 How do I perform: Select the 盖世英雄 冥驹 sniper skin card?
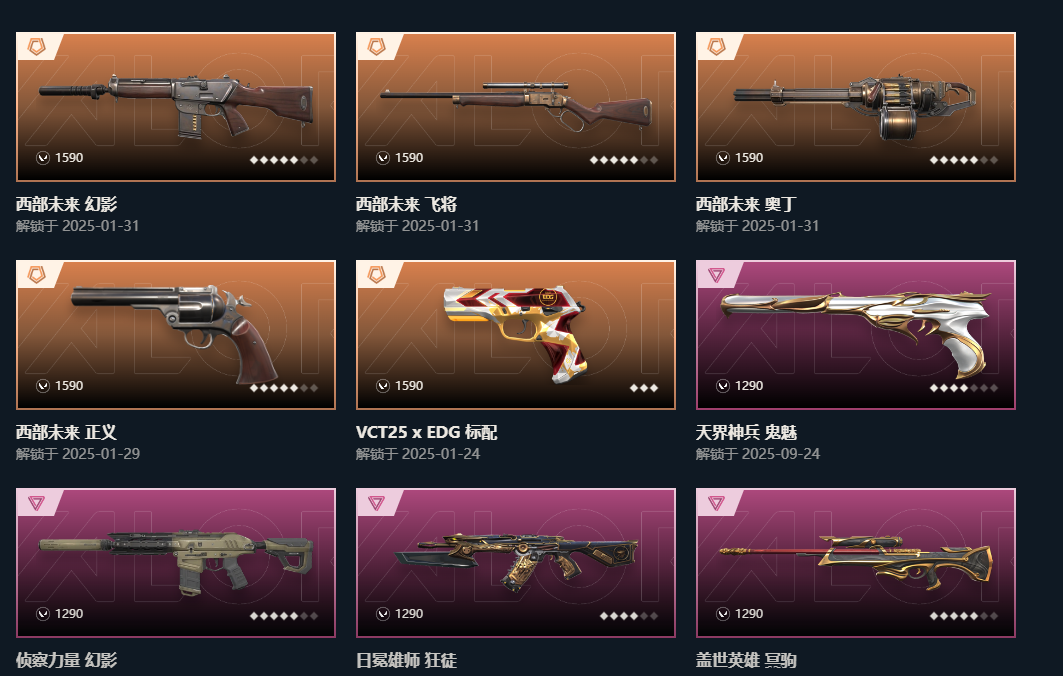[856, 563]
